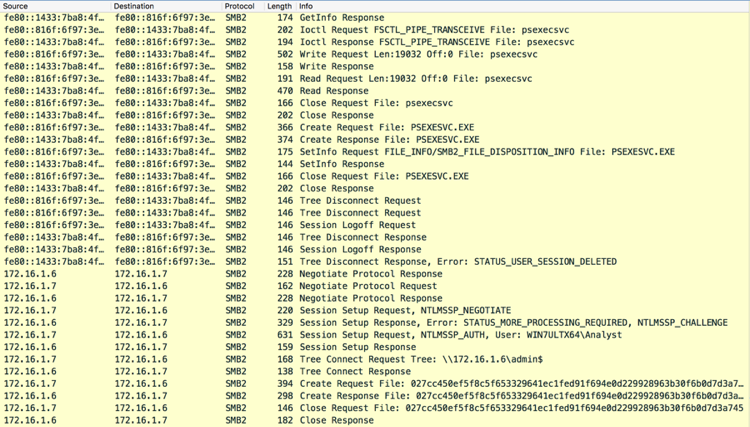The width and height of the screenshot is (750, 427).
Task: Select Close Request File: PSEXESVC.EXE row
Action: pos(375,176)
